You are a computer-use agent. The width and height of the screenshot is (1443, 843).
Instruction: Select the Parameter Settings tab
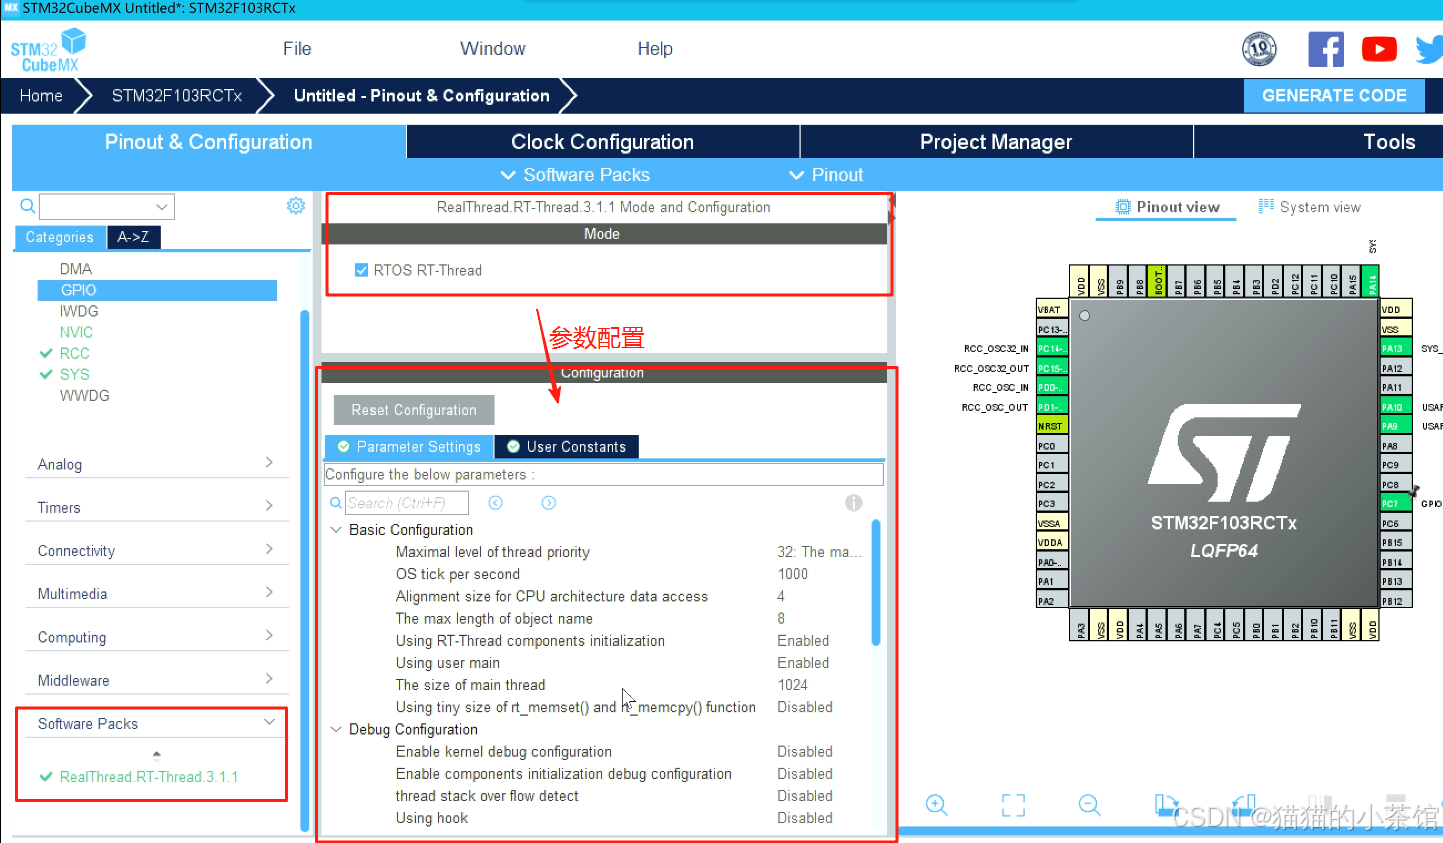pyautogui.click(x=409, y=447)
